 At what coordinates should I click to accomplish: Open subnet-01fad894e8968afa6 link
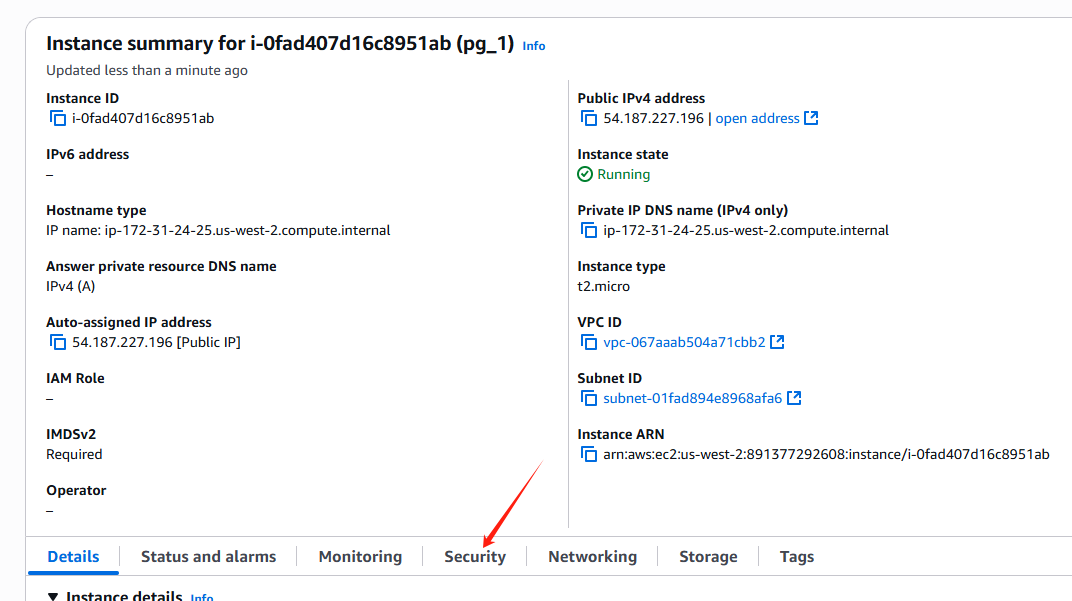coord(692,399)
